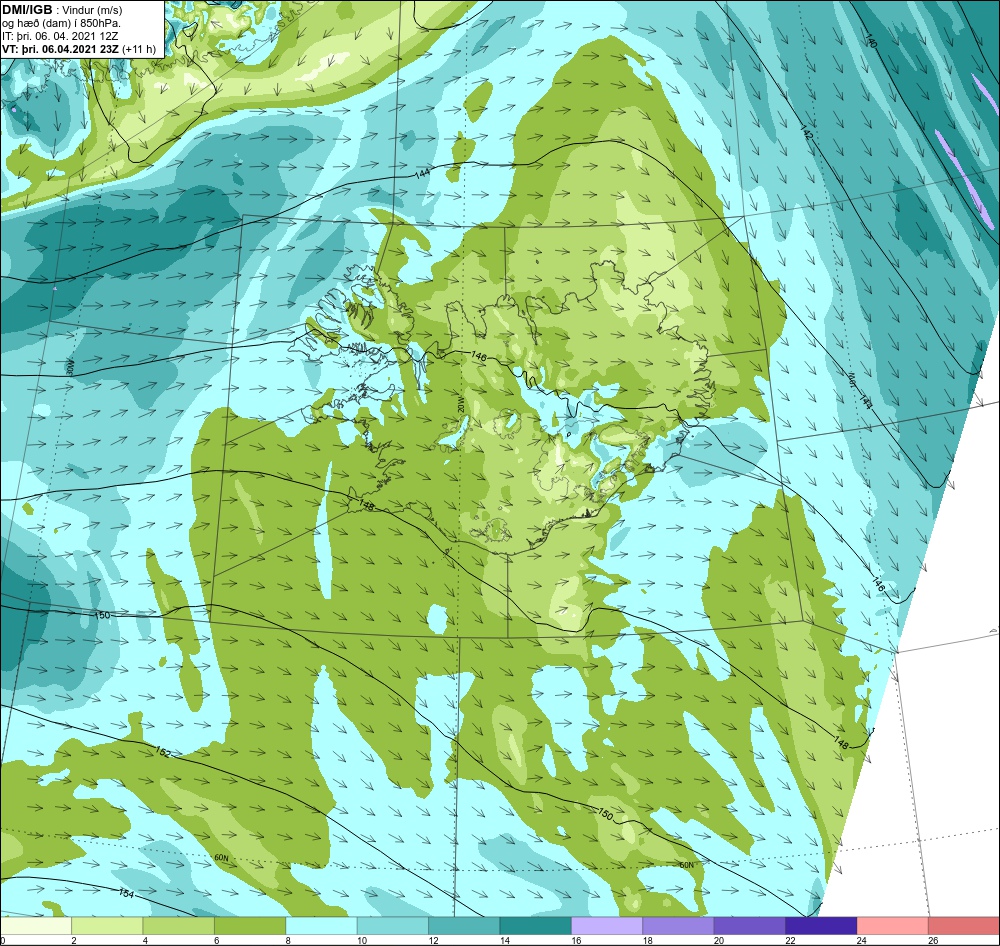Choose the dark indigo 22–24 m/s legend swatch
The image size is (1000, 946).
click(x=821, y=926)
